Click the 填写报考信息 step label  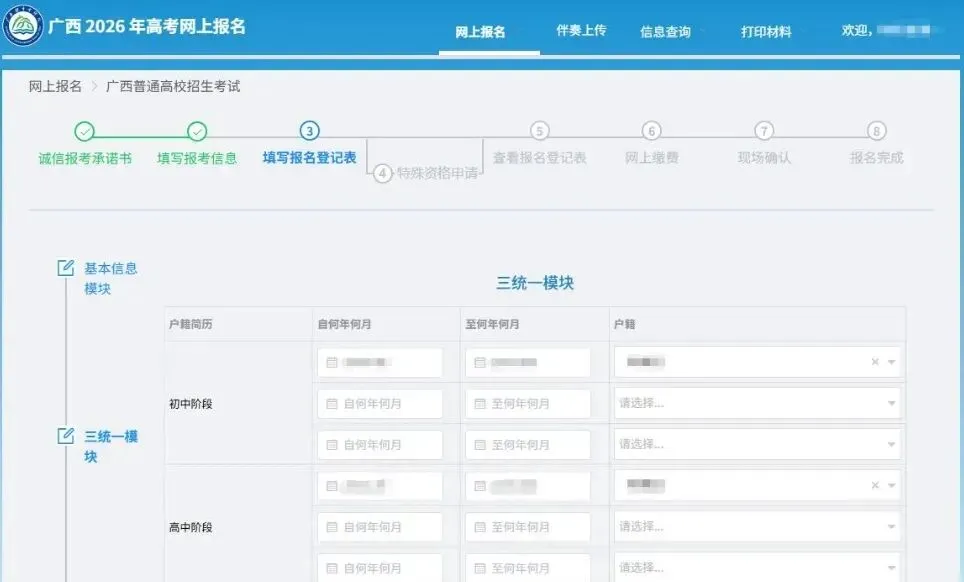pos(197,159)
